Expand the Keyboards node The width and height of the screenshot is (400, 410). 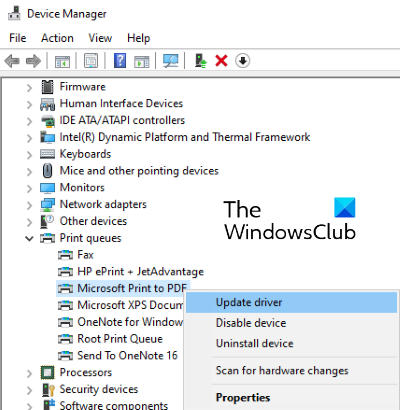[x=29, y=155]
